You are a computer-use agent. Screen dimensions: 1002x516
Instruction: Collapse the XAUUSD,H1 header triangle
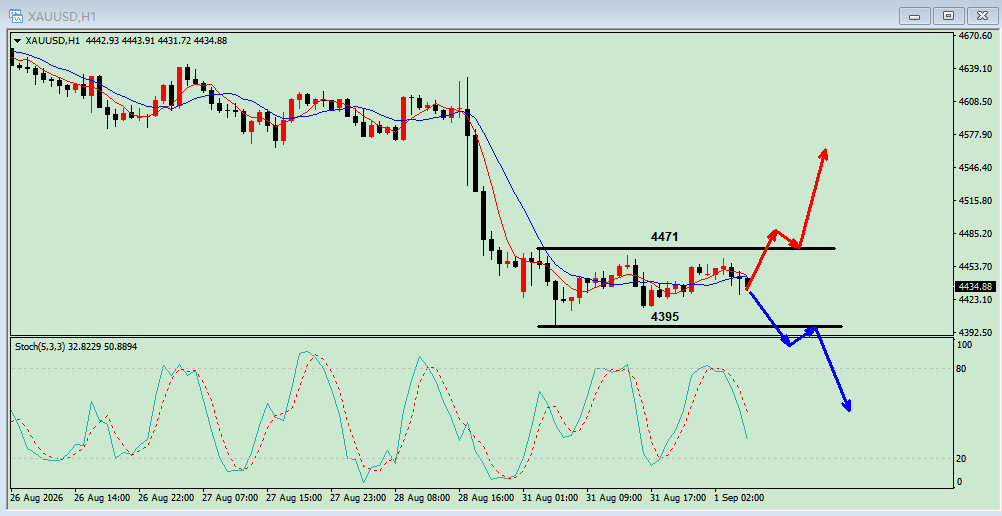pyautogui.click(x=18, y=41)
